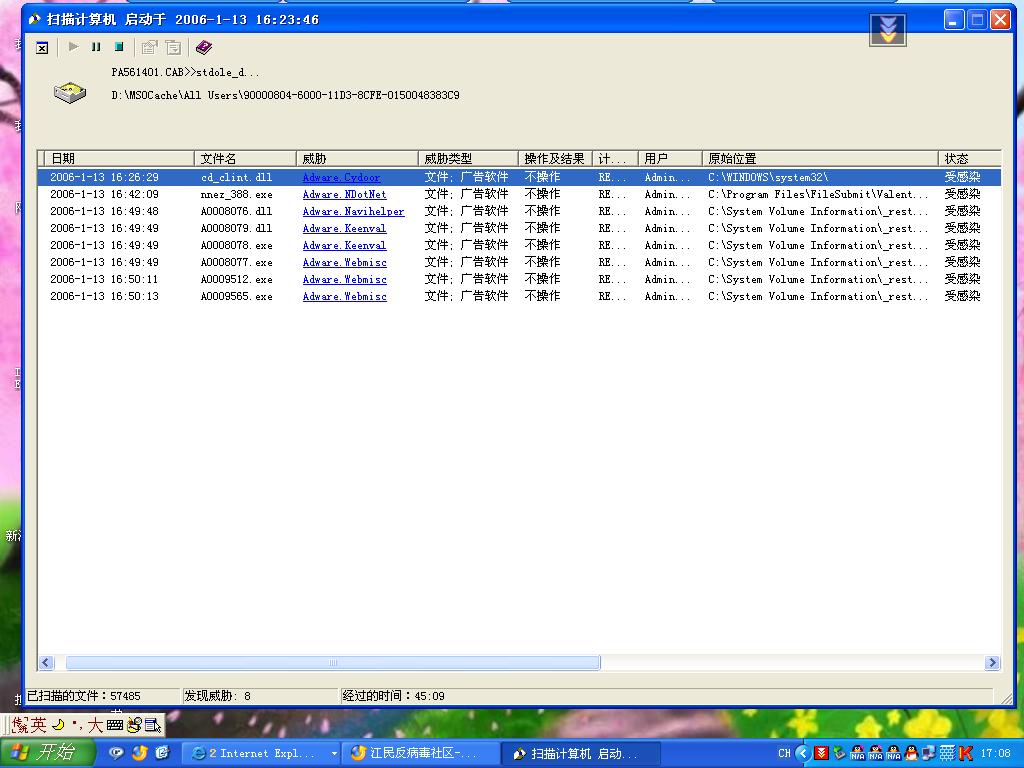Click the export list toolbar icon

coord(173,47)
